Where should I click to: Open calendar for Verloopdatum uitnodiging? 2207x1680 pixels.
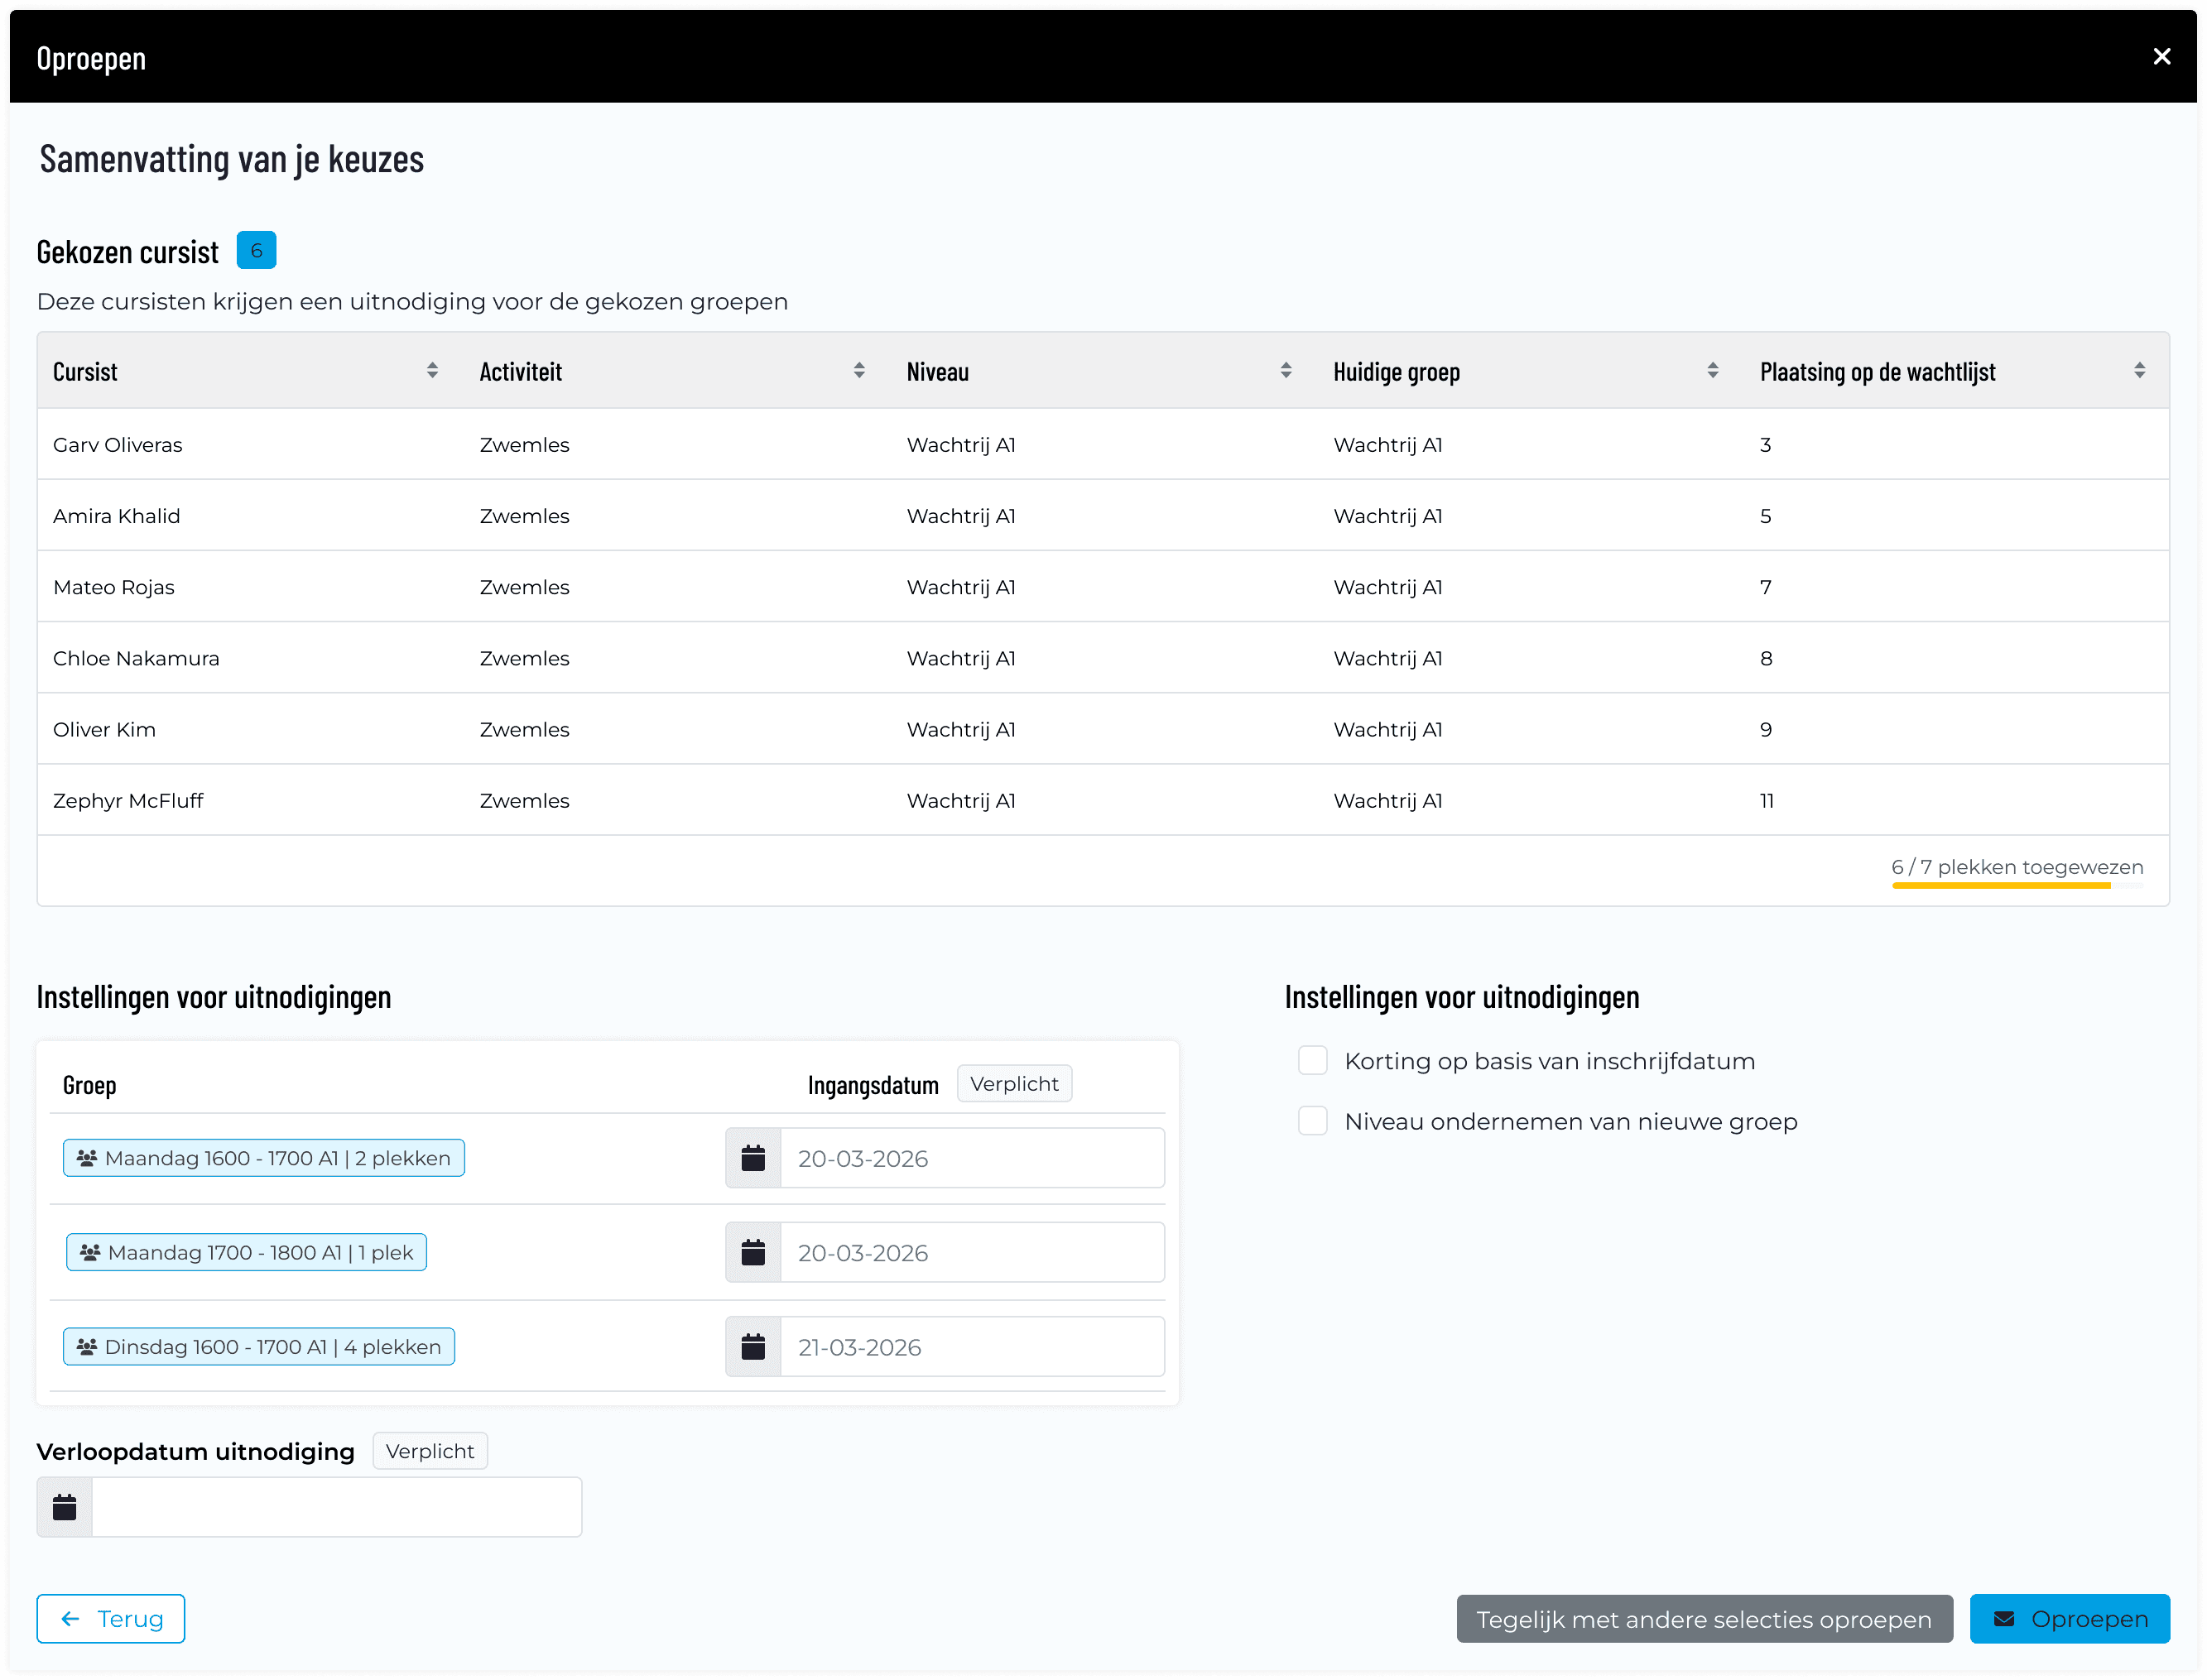[x=65, y=1507]
